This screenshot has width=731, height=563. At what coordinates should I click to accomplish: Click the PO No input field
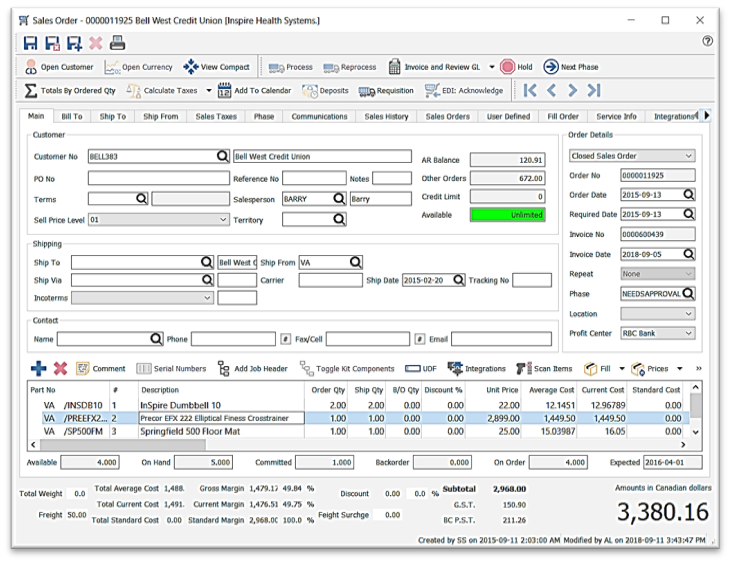[x=158, y=178]
